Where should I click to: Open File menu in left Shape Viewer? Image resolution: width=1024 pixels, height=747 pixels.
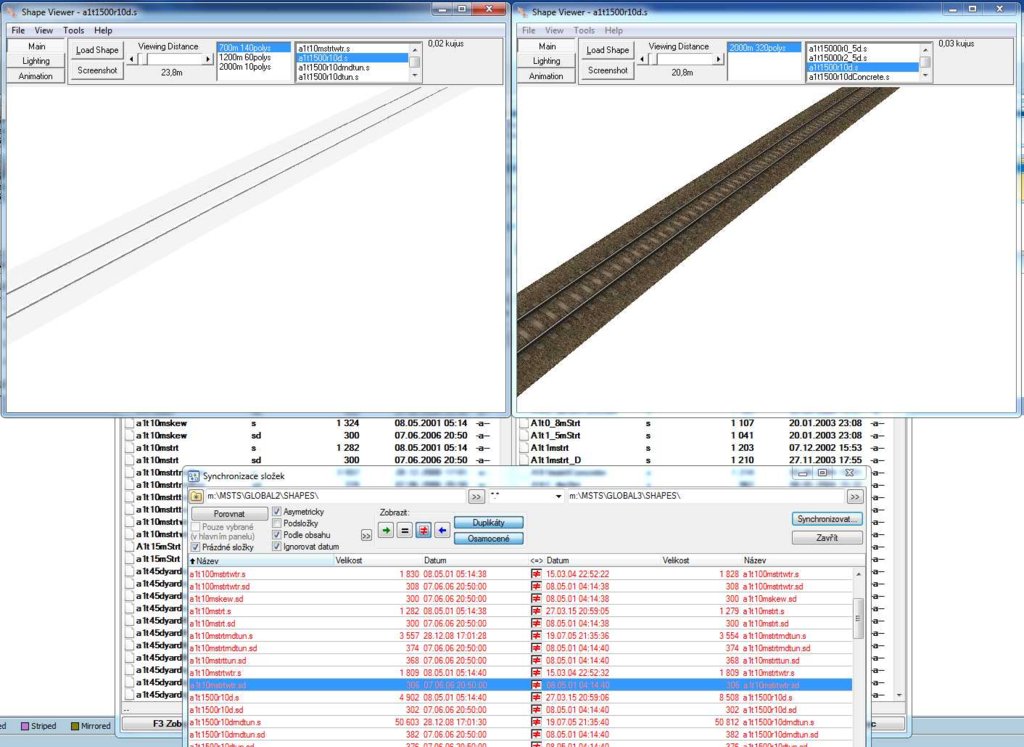tap(18, 30)
